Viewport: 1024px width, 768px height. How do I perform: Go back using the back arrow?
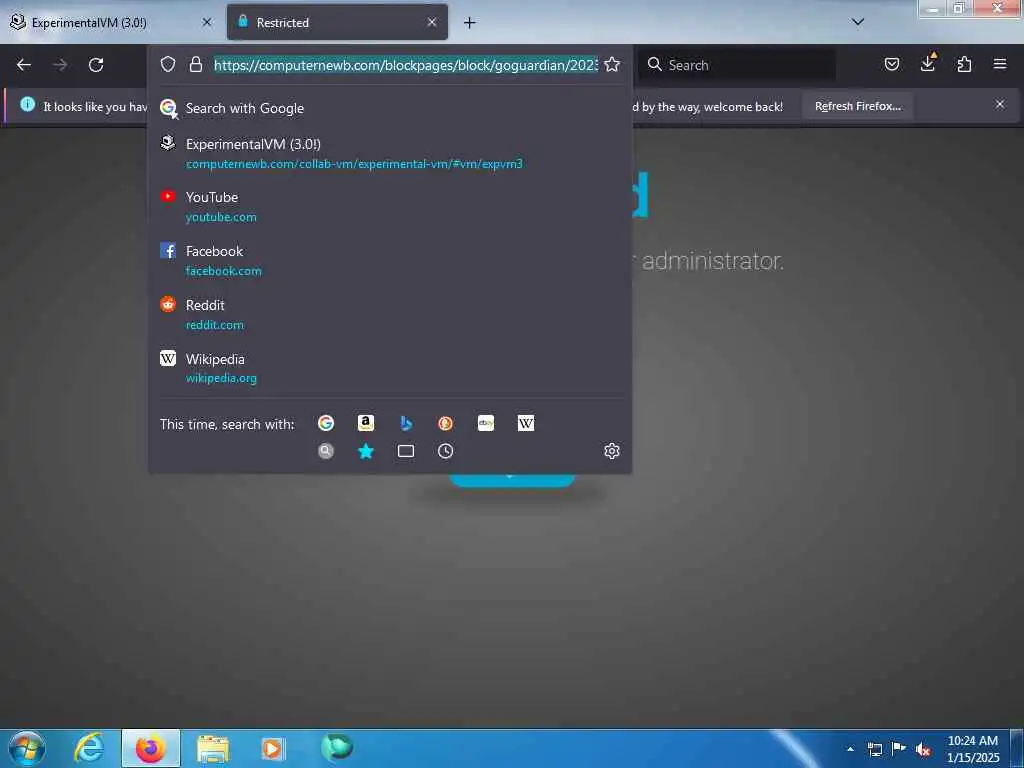[24, 65]
